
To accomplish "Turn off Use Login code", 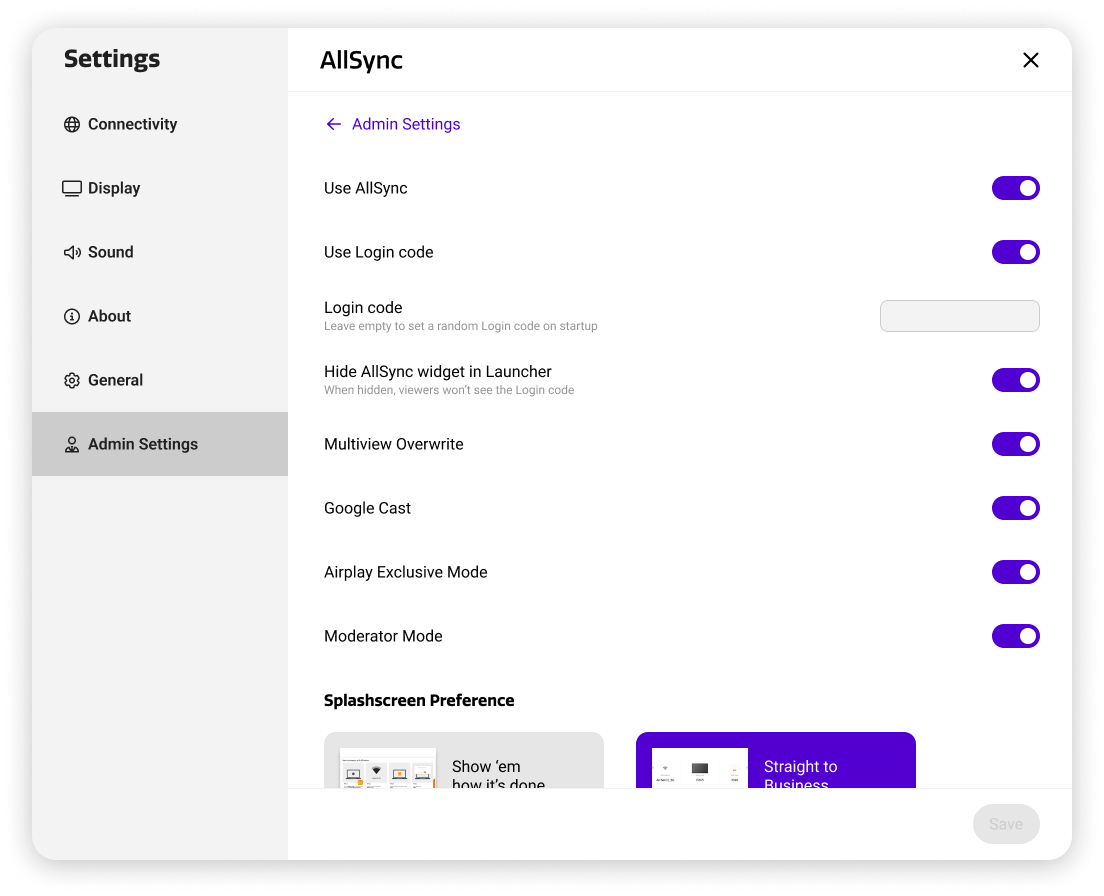I will (1016, 252).
